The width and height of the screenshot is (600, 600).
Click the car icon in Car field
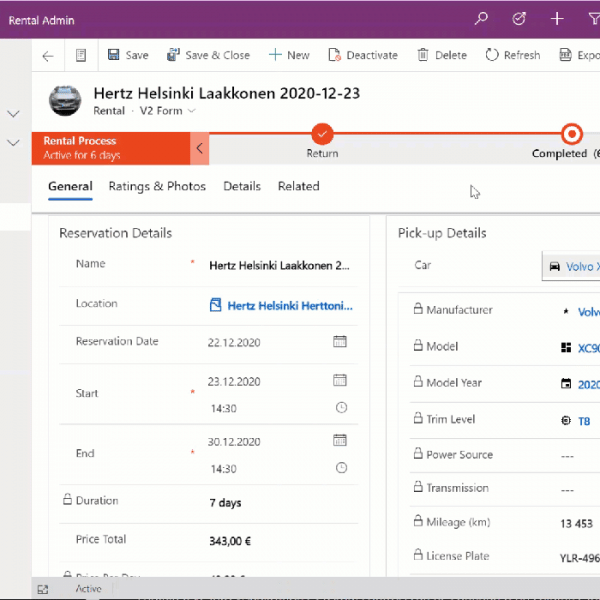coord(554,267)
